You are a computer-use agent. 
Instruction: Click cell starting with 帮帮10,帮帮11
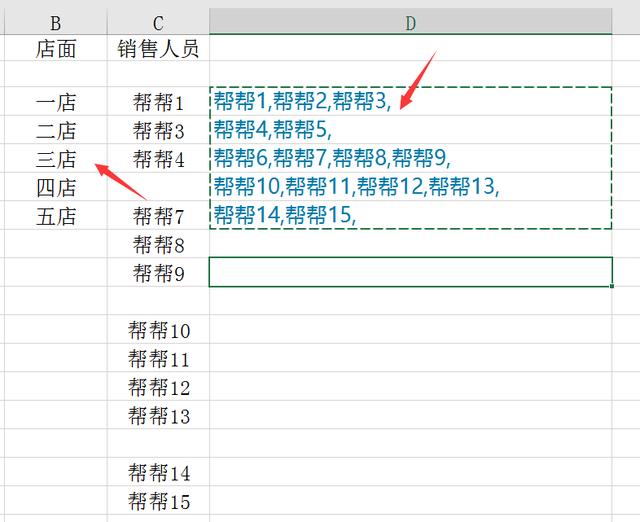coord(410,187)
